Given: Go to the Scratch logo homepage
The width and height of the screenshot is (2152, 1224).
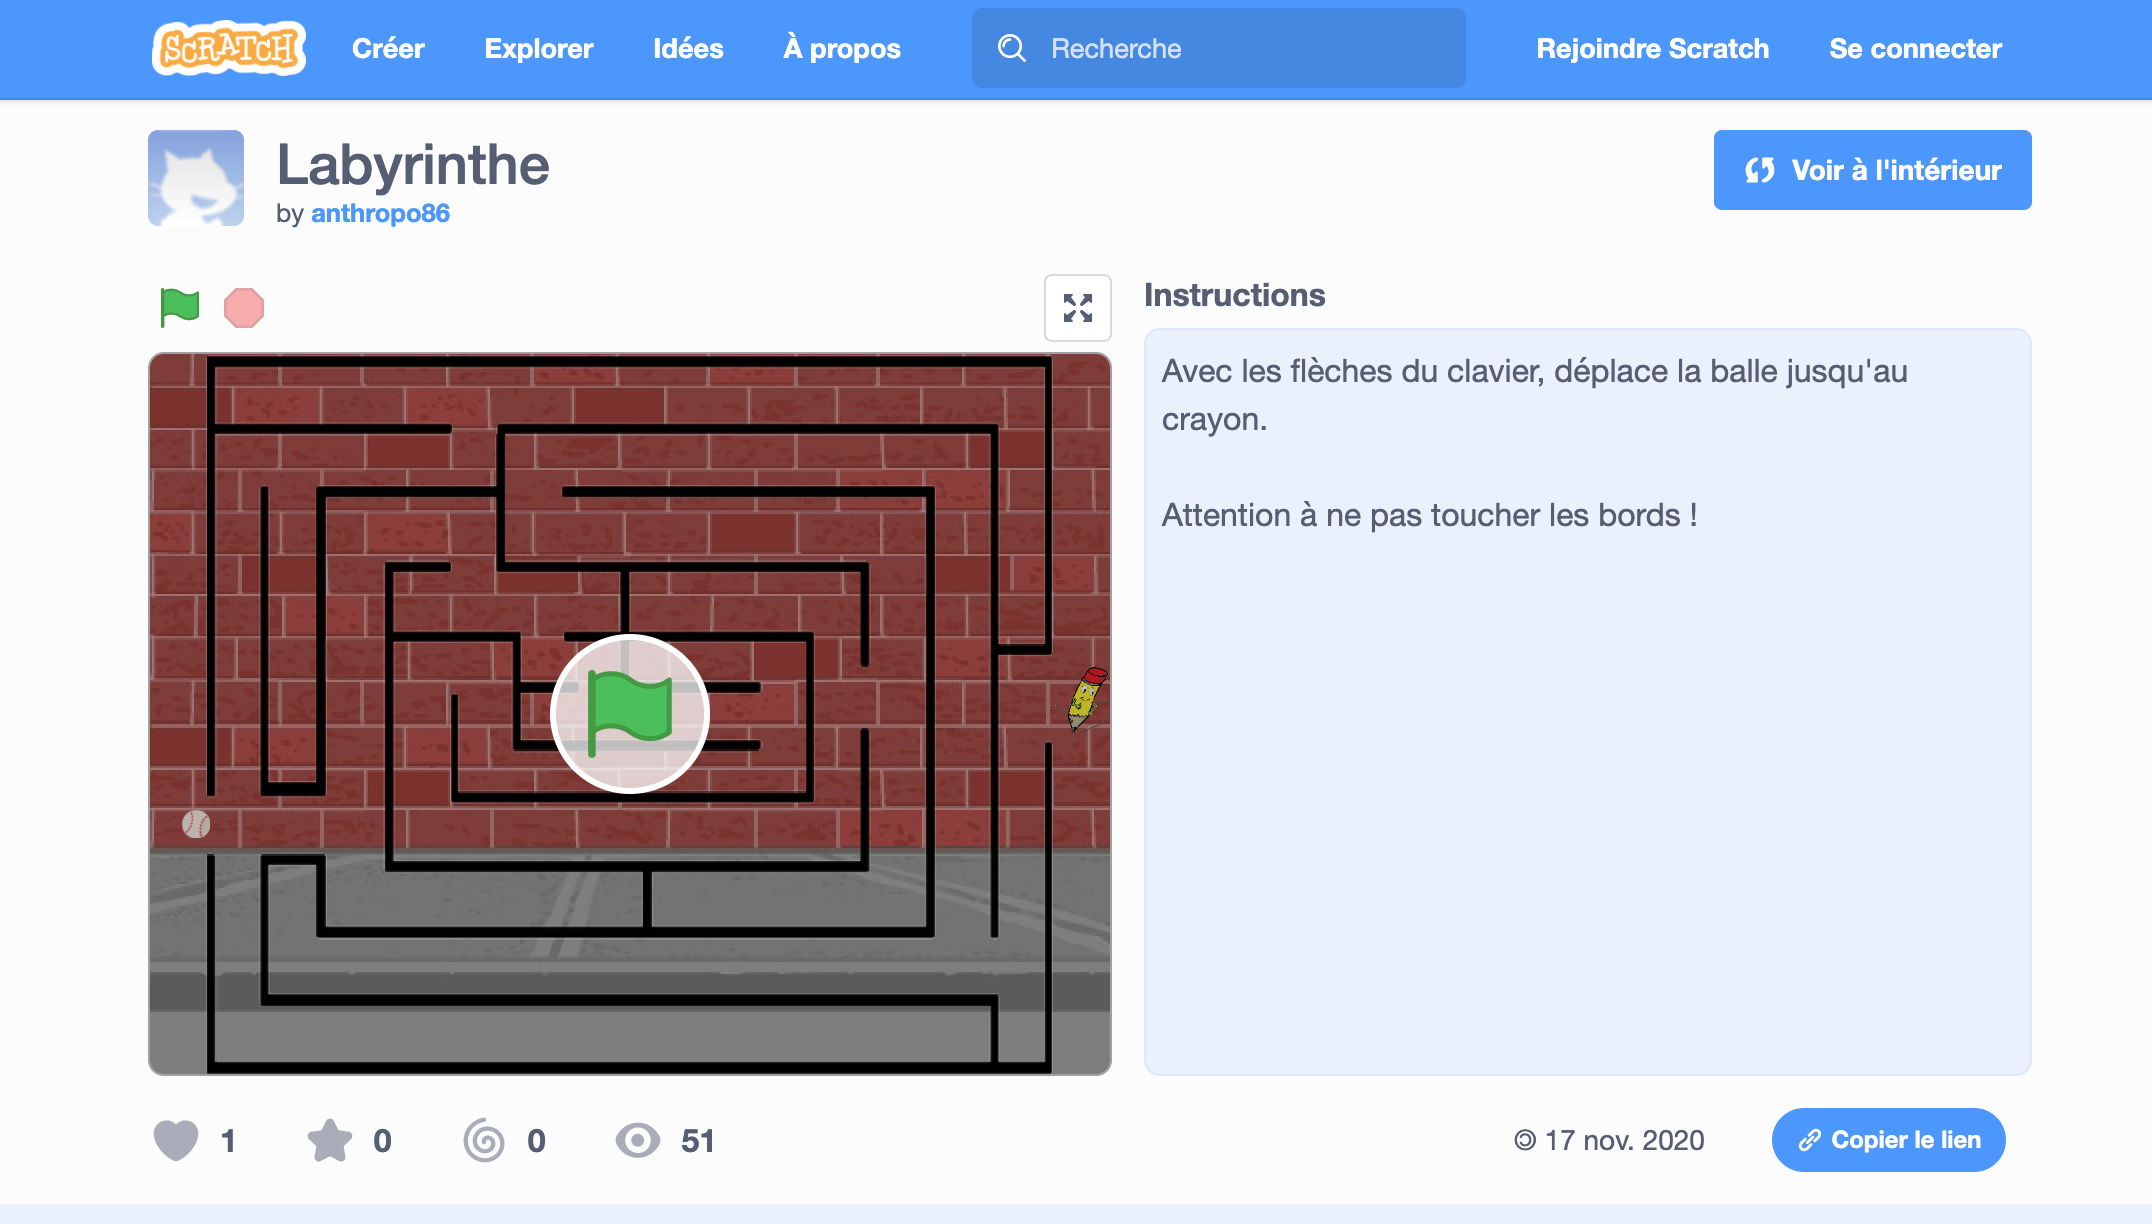Looking at the screenshot, I should (229, 48).
